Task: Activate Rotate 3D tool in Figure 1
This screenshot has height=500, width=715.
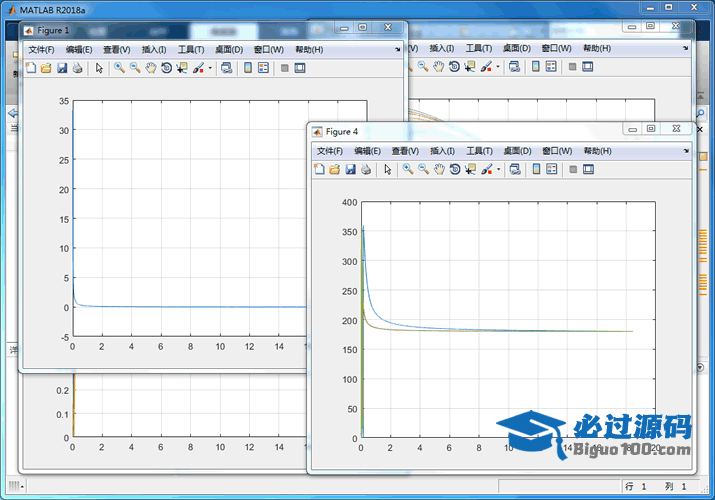Action: point(166,68)
